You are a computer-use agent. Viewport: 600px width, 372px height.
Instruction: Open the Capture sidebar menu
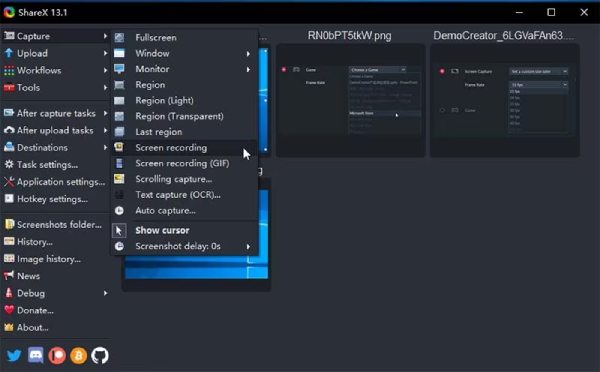[x=56, y=36]
